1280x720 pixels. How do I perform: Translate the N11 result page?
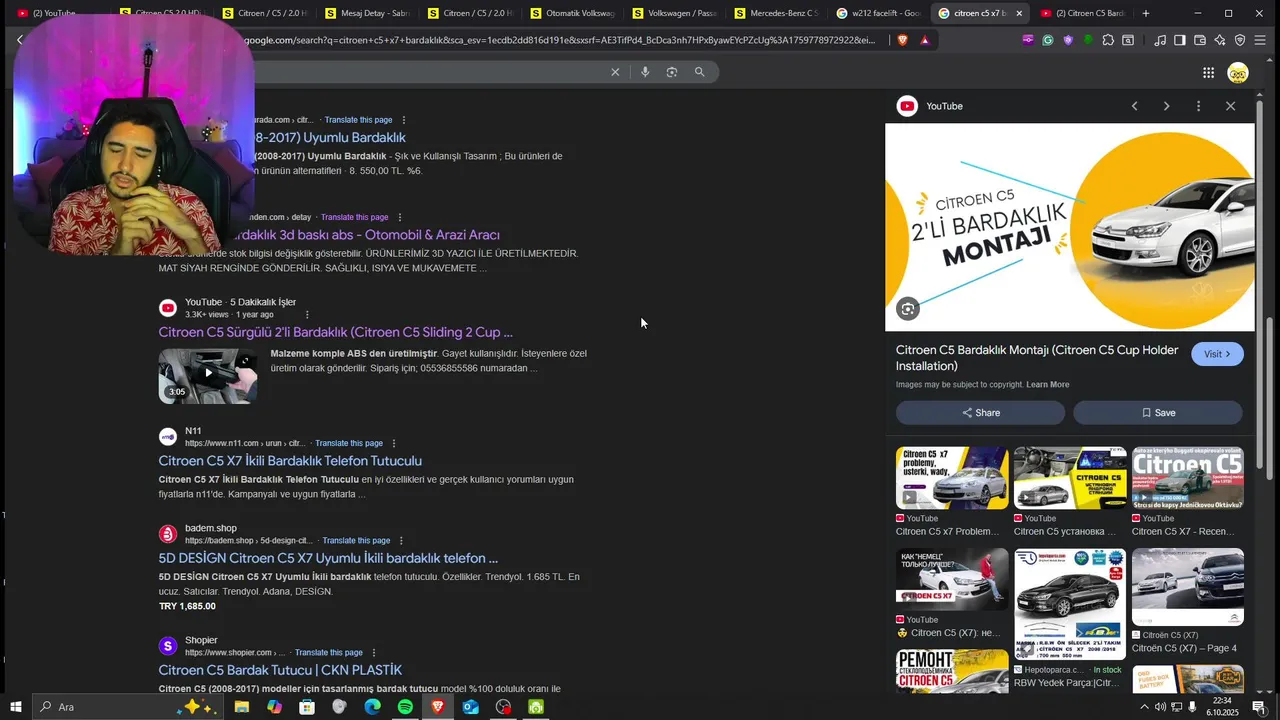pyautogui.click(x=349, y=443)
